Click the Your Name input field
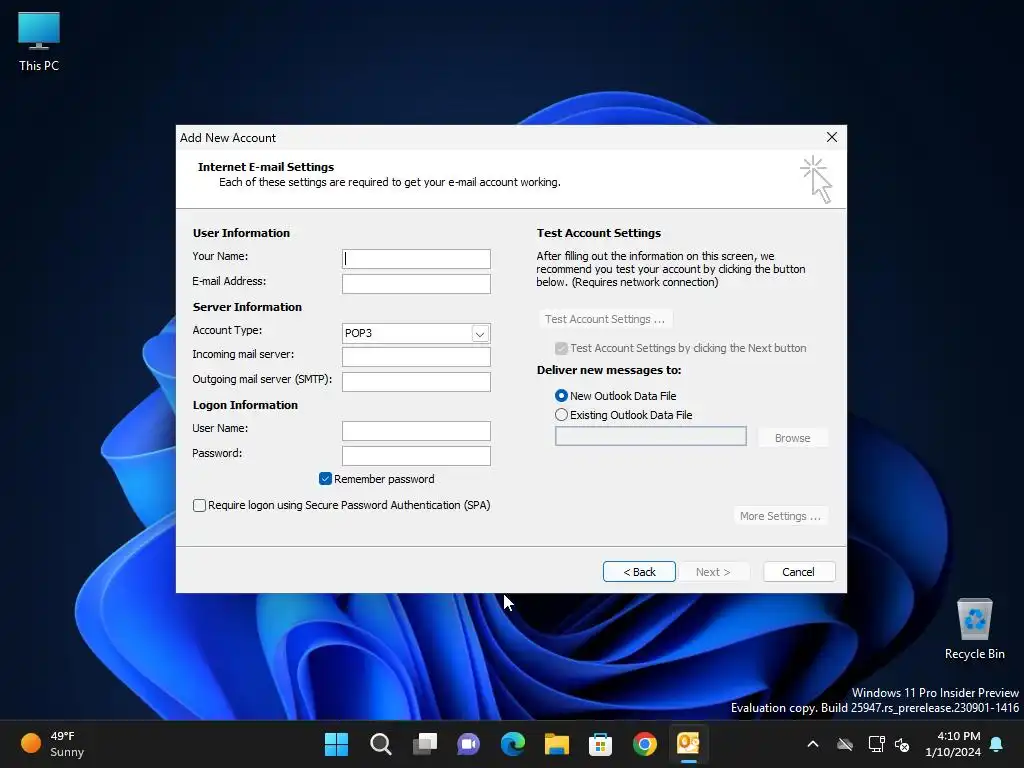 416,259
